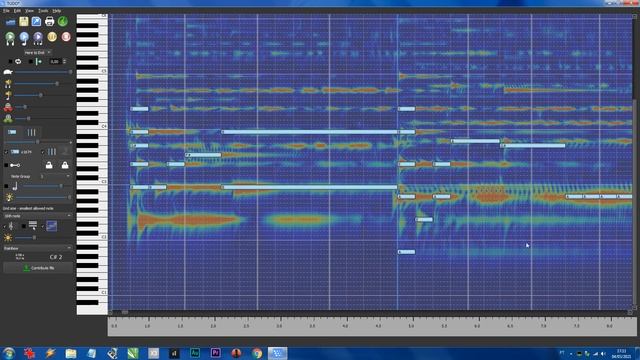640x360 pixels.
Task: Switch to note editing mode button
Action: pyautogui.click(x=12, y=132)
